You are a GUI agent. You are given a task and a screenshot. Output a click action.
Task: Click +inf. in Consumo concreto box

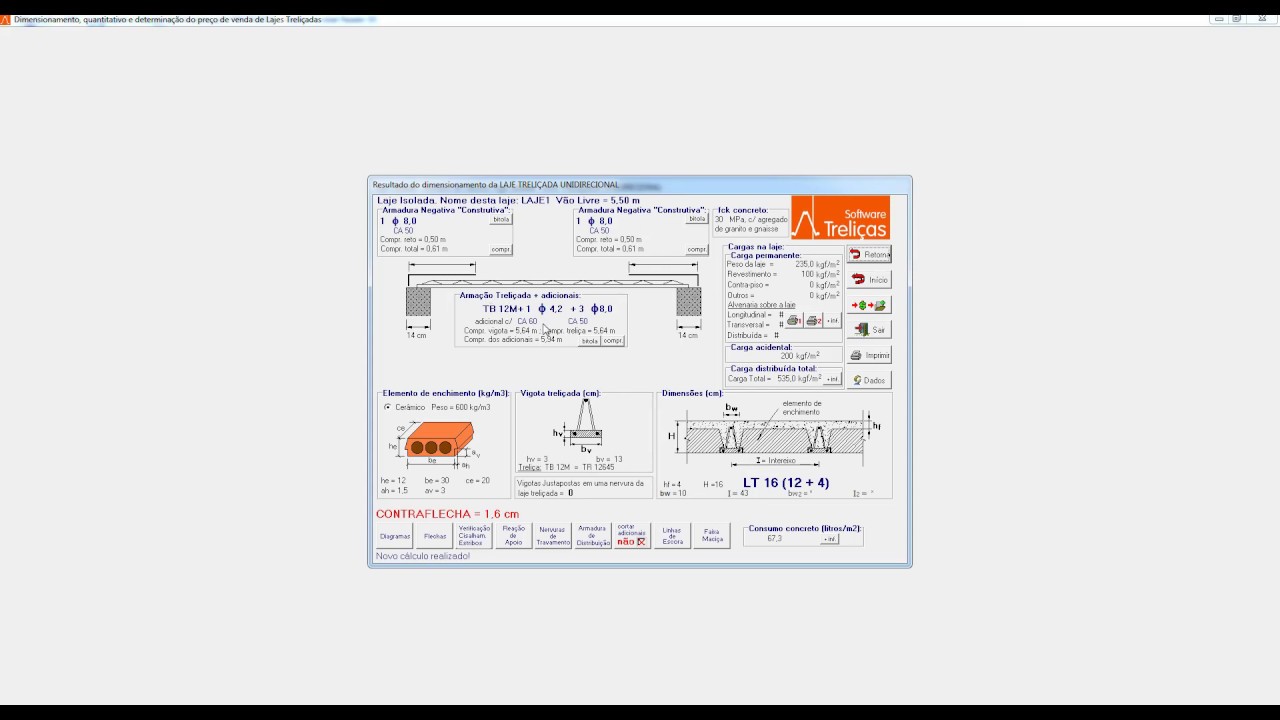pyautogui.click(x=830, y=539)
